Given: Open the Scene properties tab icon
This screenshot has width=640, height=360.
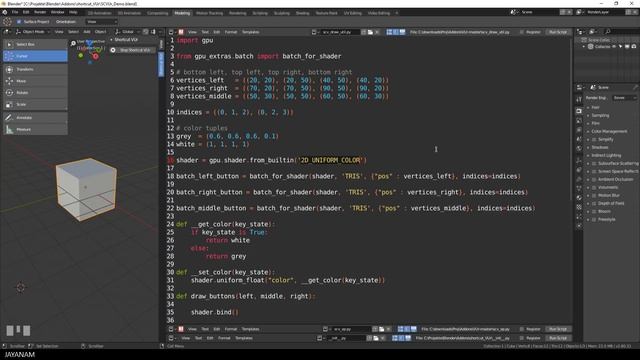Looking at the screenshot, I should (x=579, y=139).
